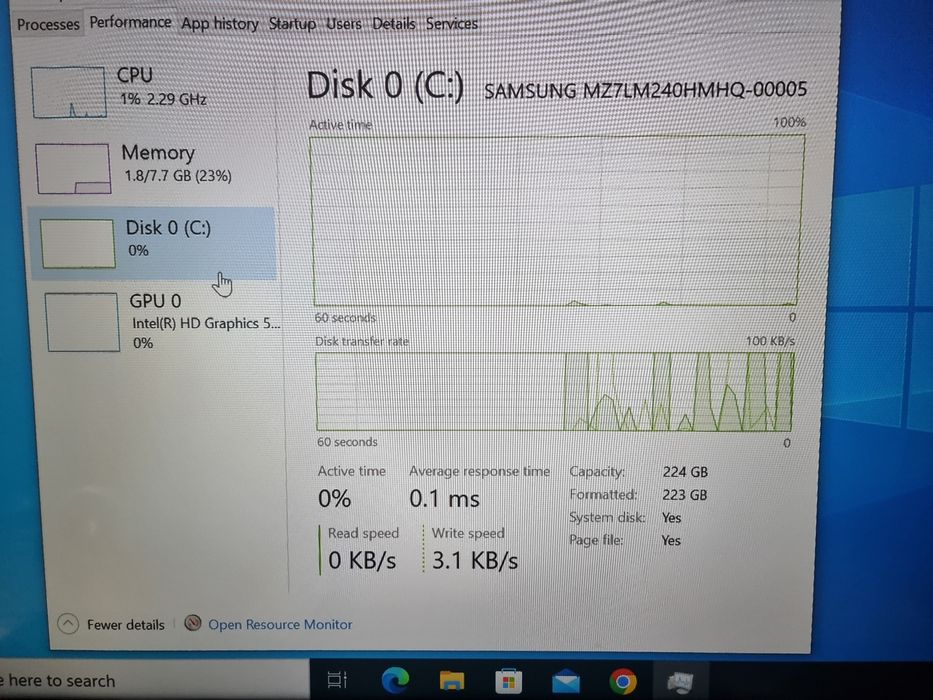Launch Microsoft Edge from the taskbar
This screenshot has height=700, width=933.
click(x=396, y=680)
